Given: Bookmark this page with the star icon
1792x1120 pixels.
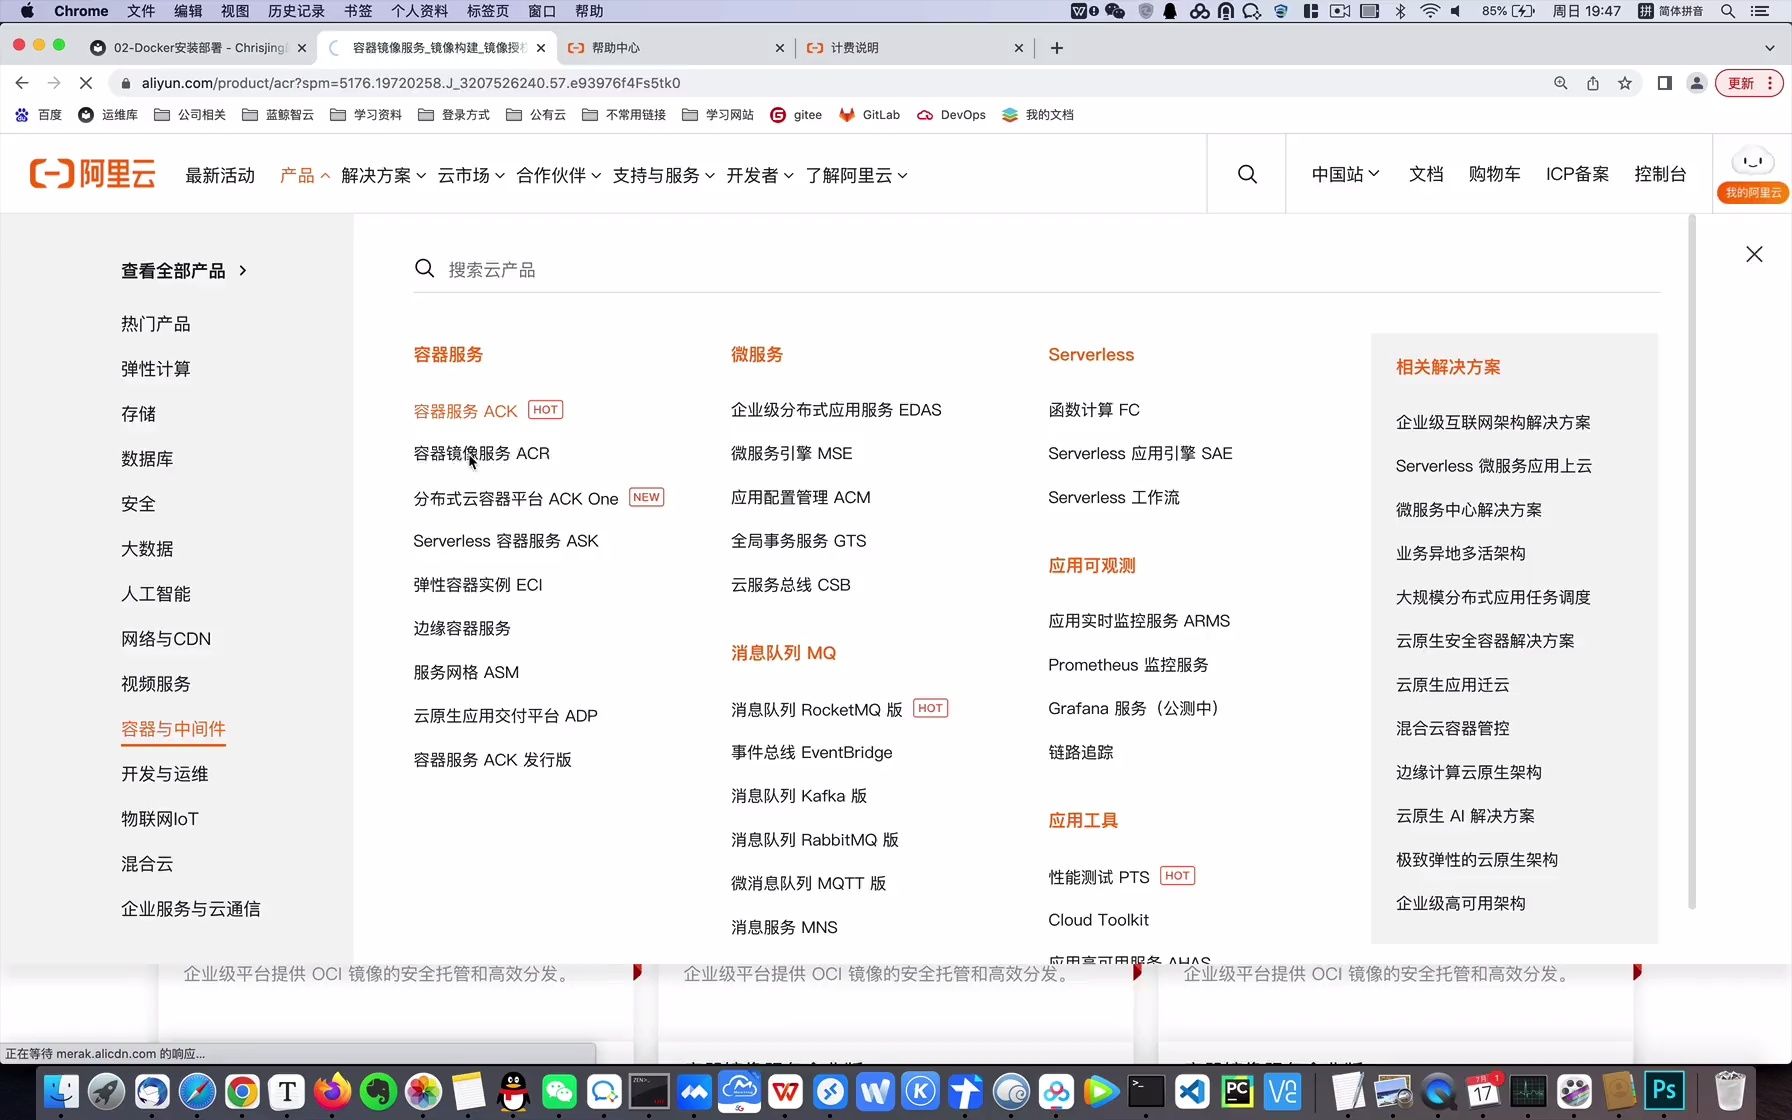Looking at the screenshot, I should coord(1625,83).
